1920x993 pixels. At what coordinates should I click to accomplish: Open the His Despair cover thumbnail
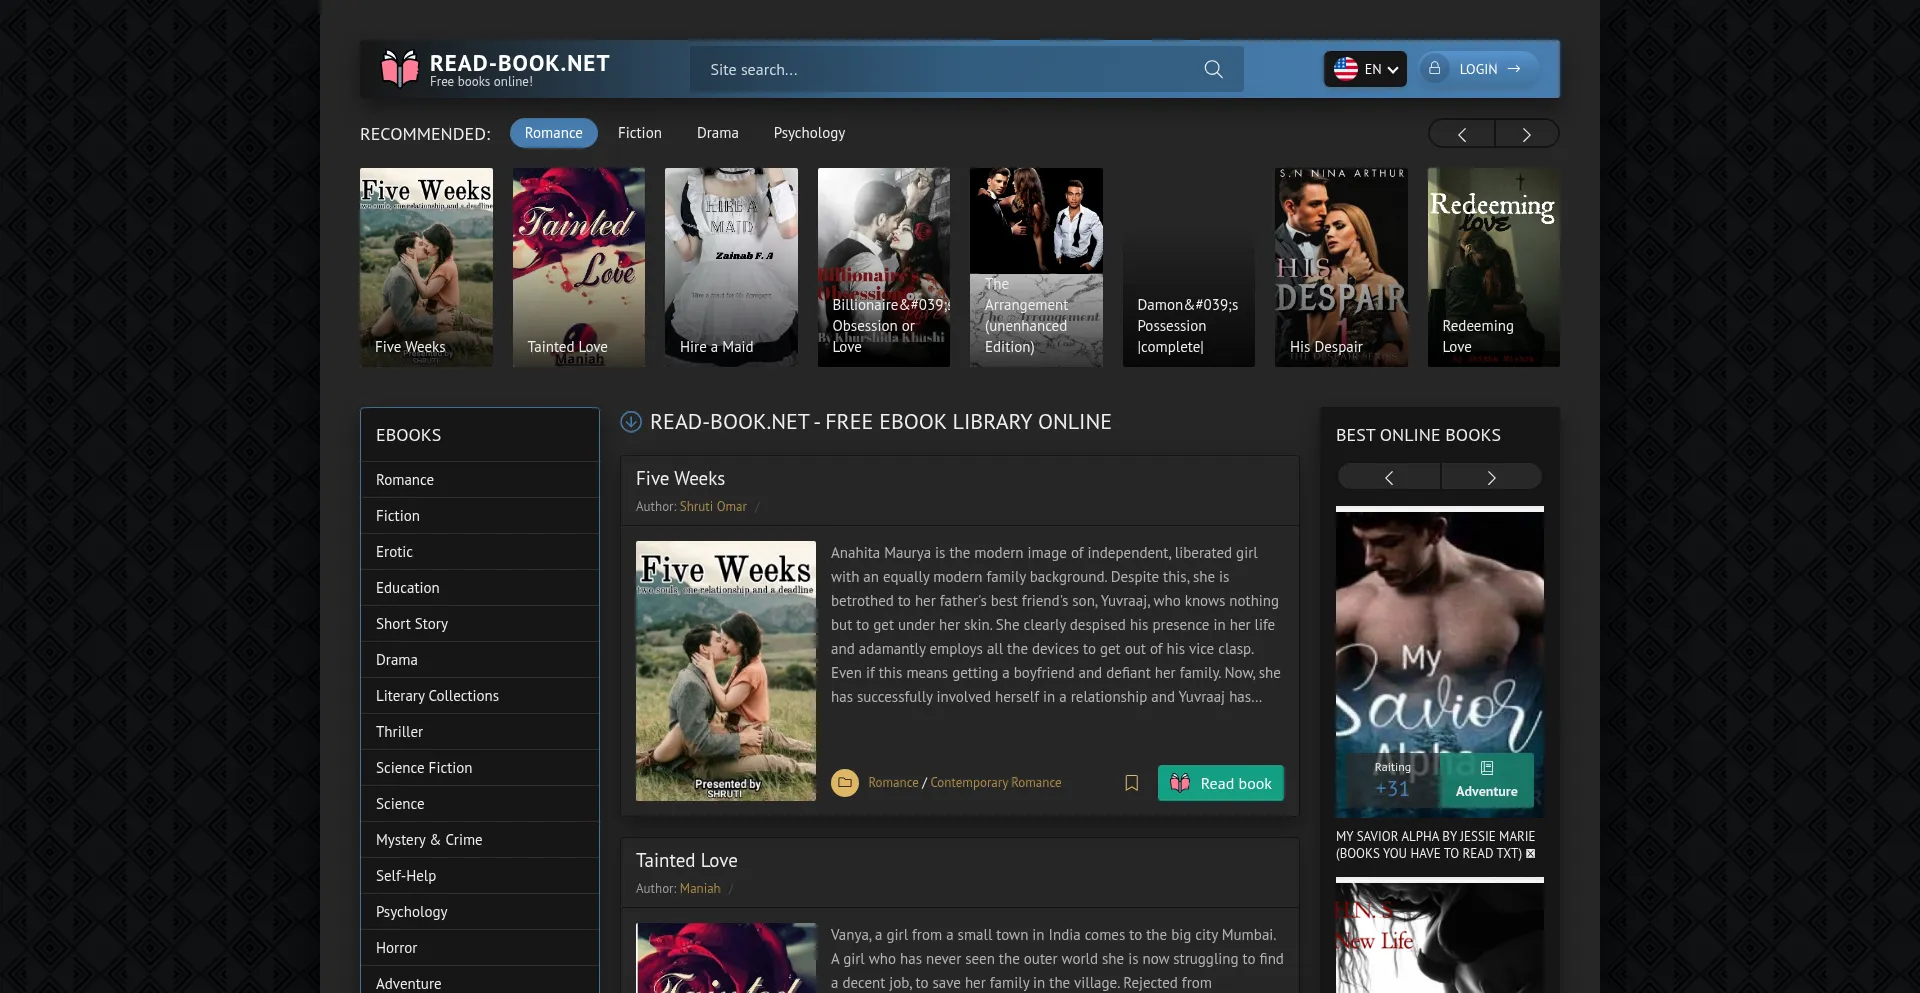[1341, 267]
